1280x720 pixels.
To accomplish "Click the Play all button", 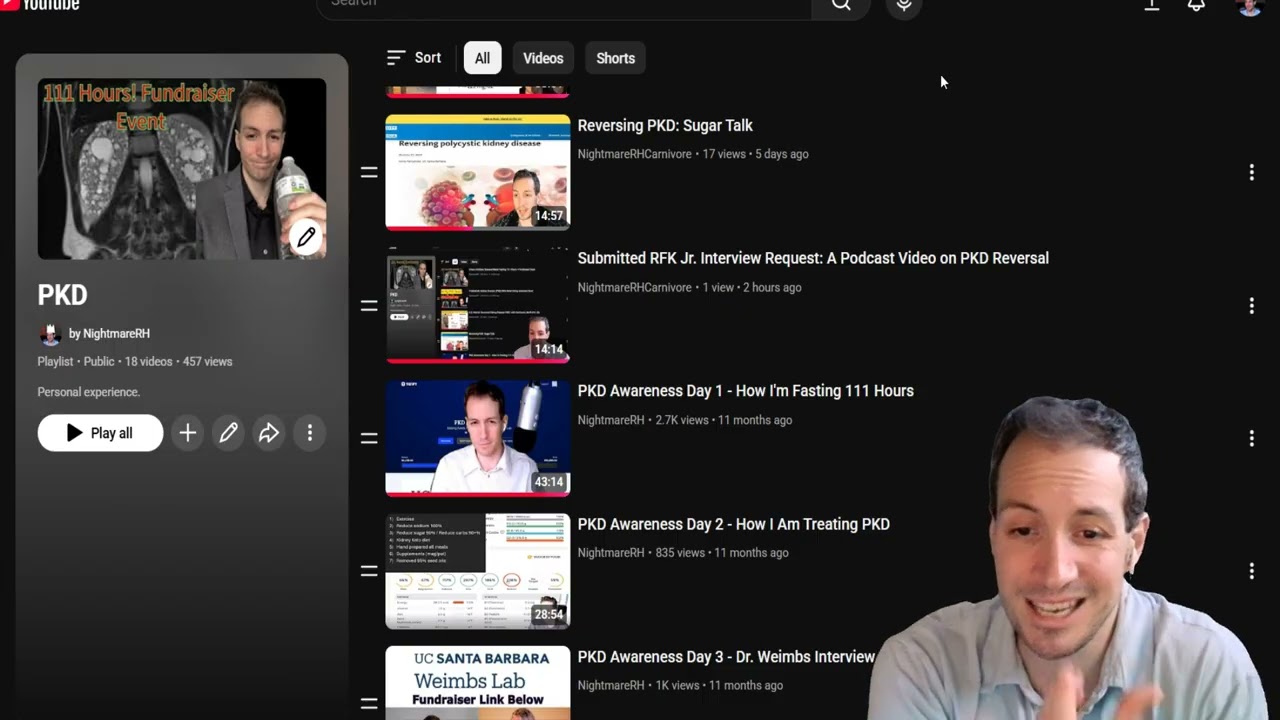I will point(100,433).
